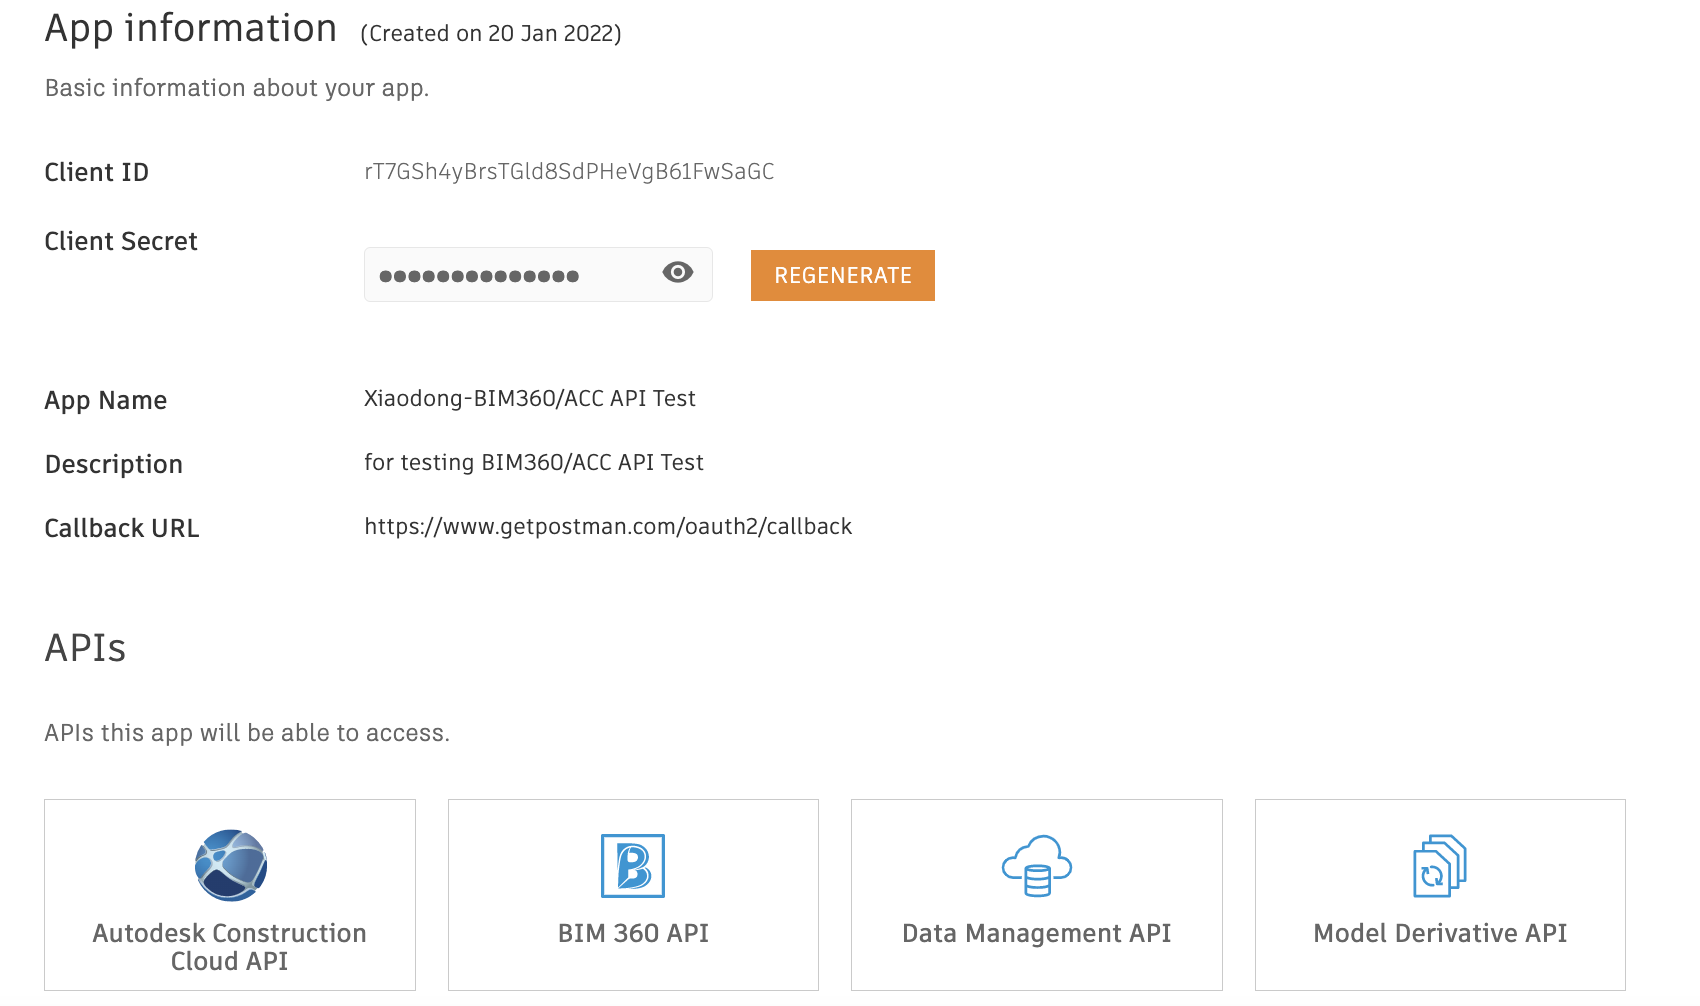Click the Client ID value string
Image resolution: width=1700 pixels, height=1006 pixels.
(569, 172)
